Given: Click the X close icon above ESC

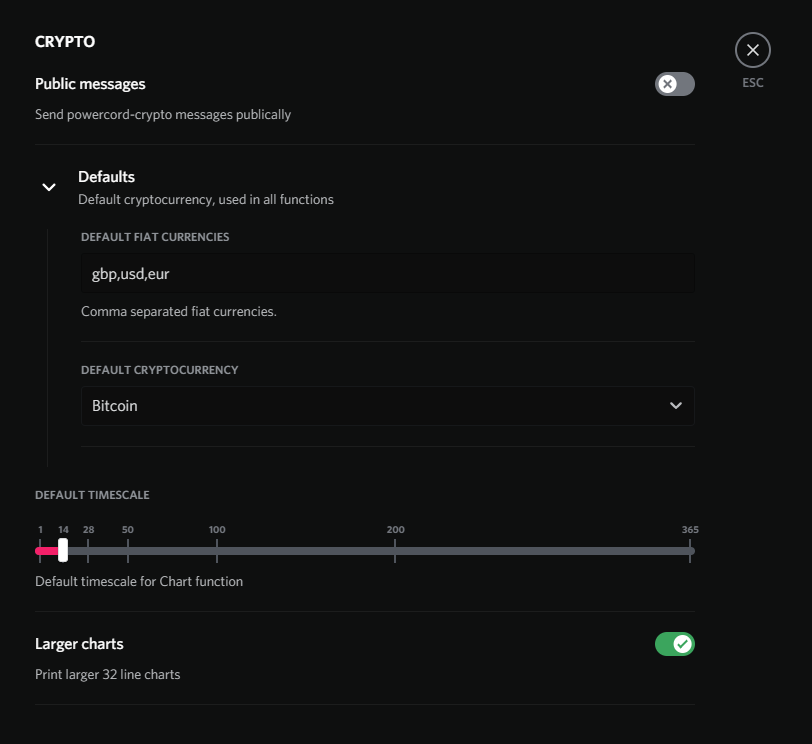Looking at the screenshot, I should click(752, 50).
